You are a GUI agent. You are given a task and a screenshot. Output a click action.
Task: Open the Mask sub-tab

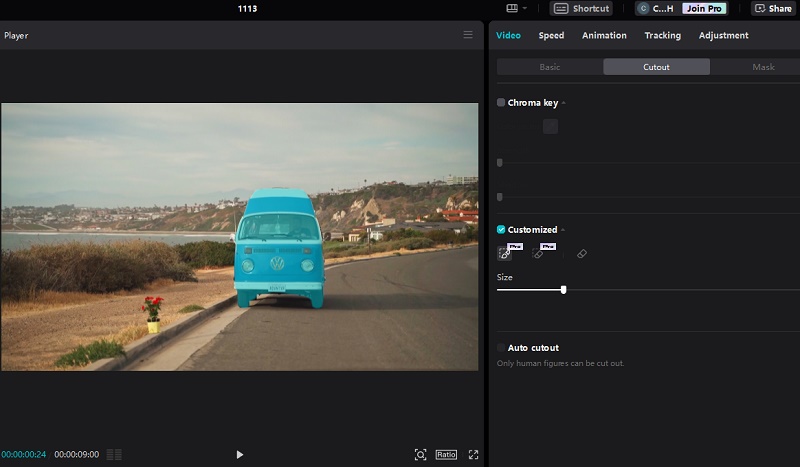tap(763, 67)
